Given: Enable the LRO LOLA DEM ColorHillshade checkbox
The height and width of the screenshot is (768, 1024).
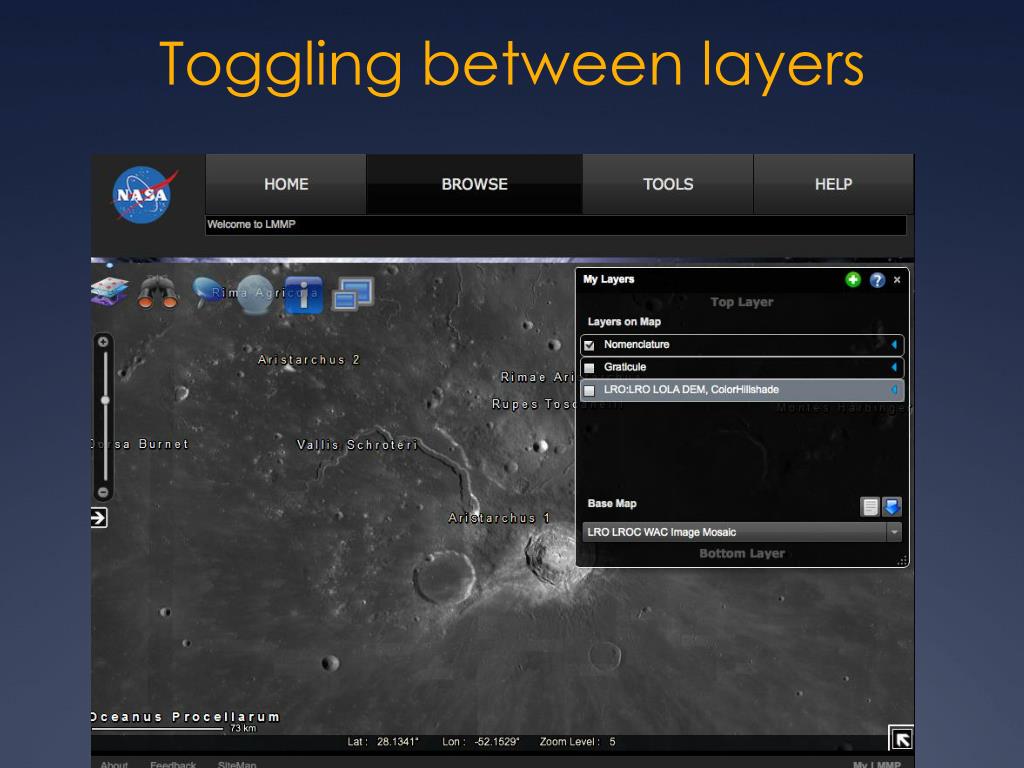Looking at the screenshot, I should click(x=590, y=391).
